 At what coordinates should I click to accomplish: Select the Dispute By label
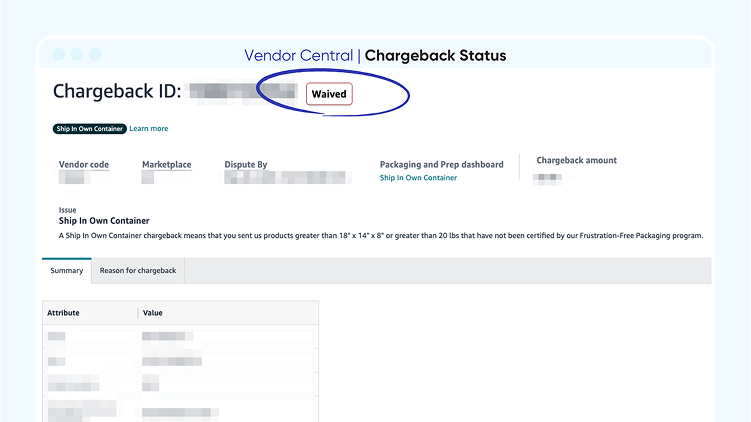click(x=246, y=164)
